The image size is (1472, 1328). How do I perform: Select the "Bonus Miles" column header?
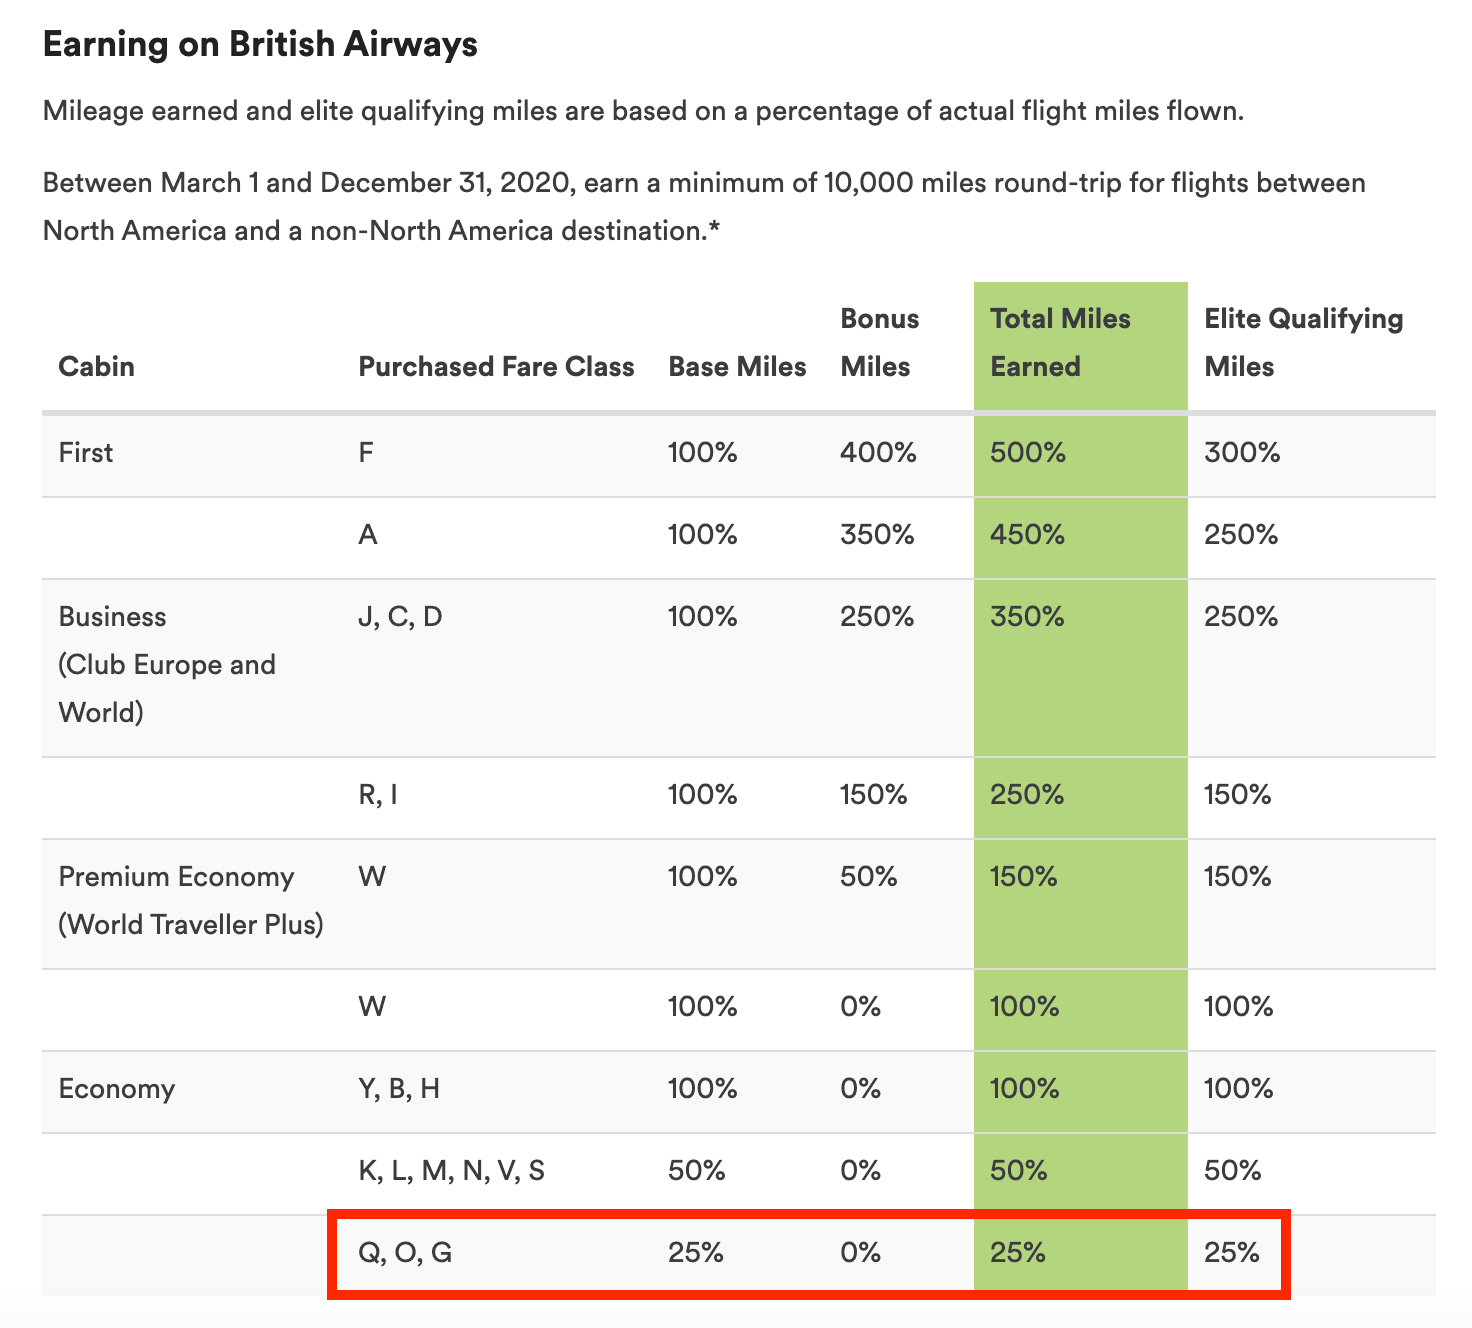coord(879,343)
